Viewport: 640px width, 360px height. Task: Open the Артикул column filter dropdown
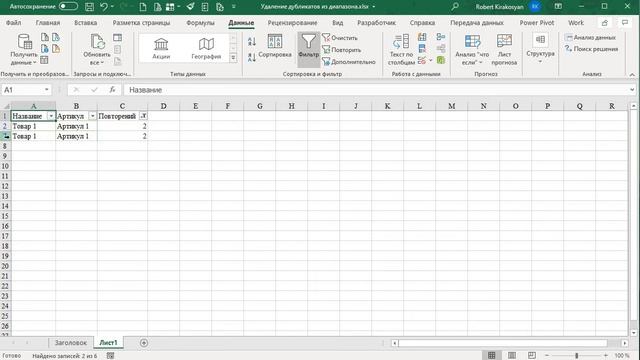[x=93, y=116]
